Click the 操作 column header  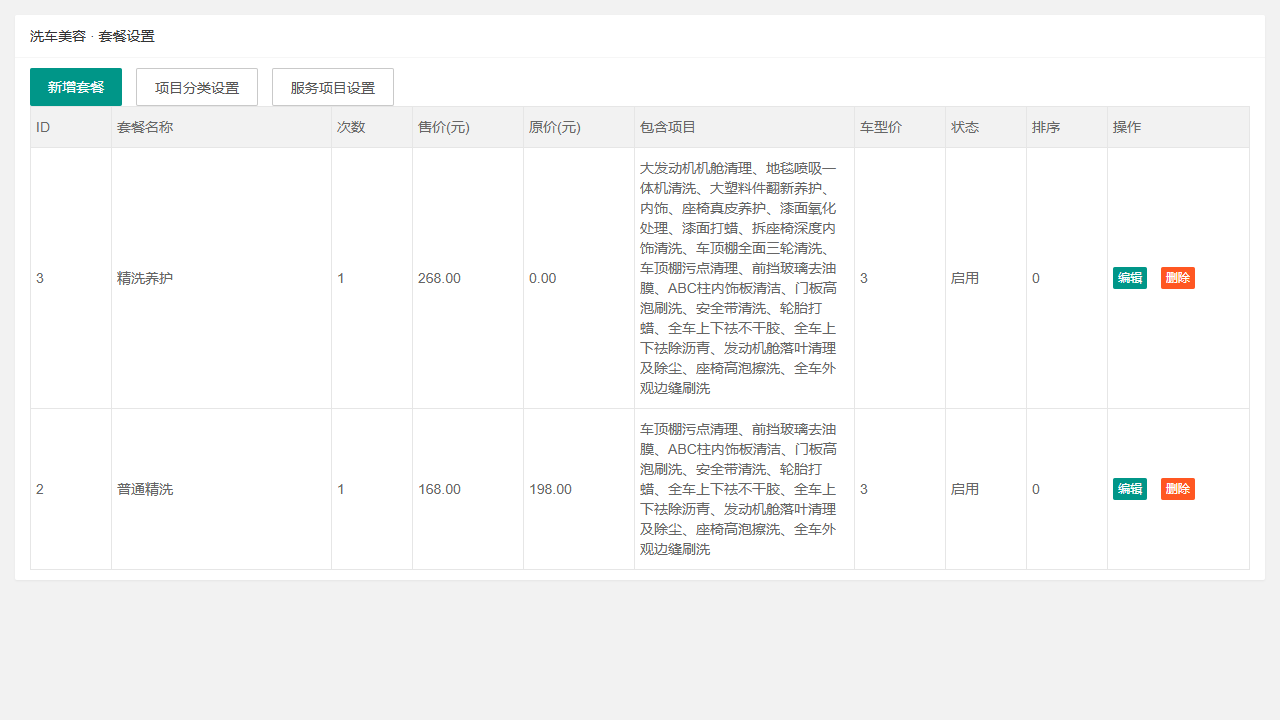1178,127
